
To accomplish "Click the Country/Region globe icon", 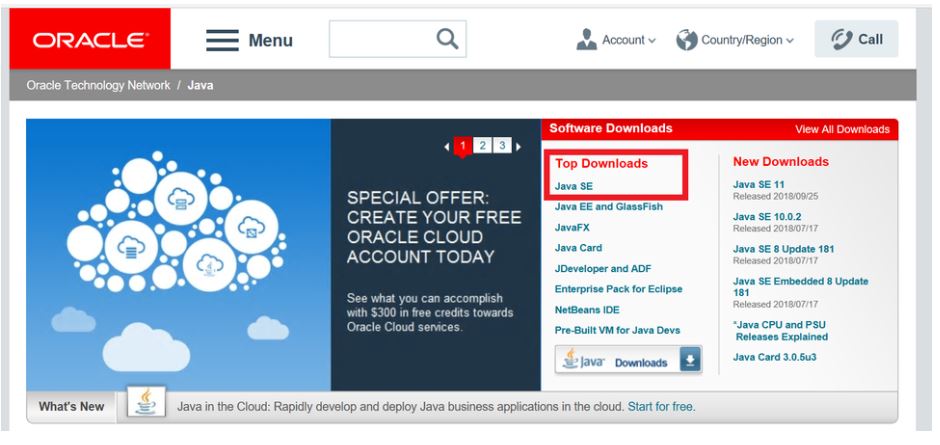I will pyautogui.click(x=686, y=40).
